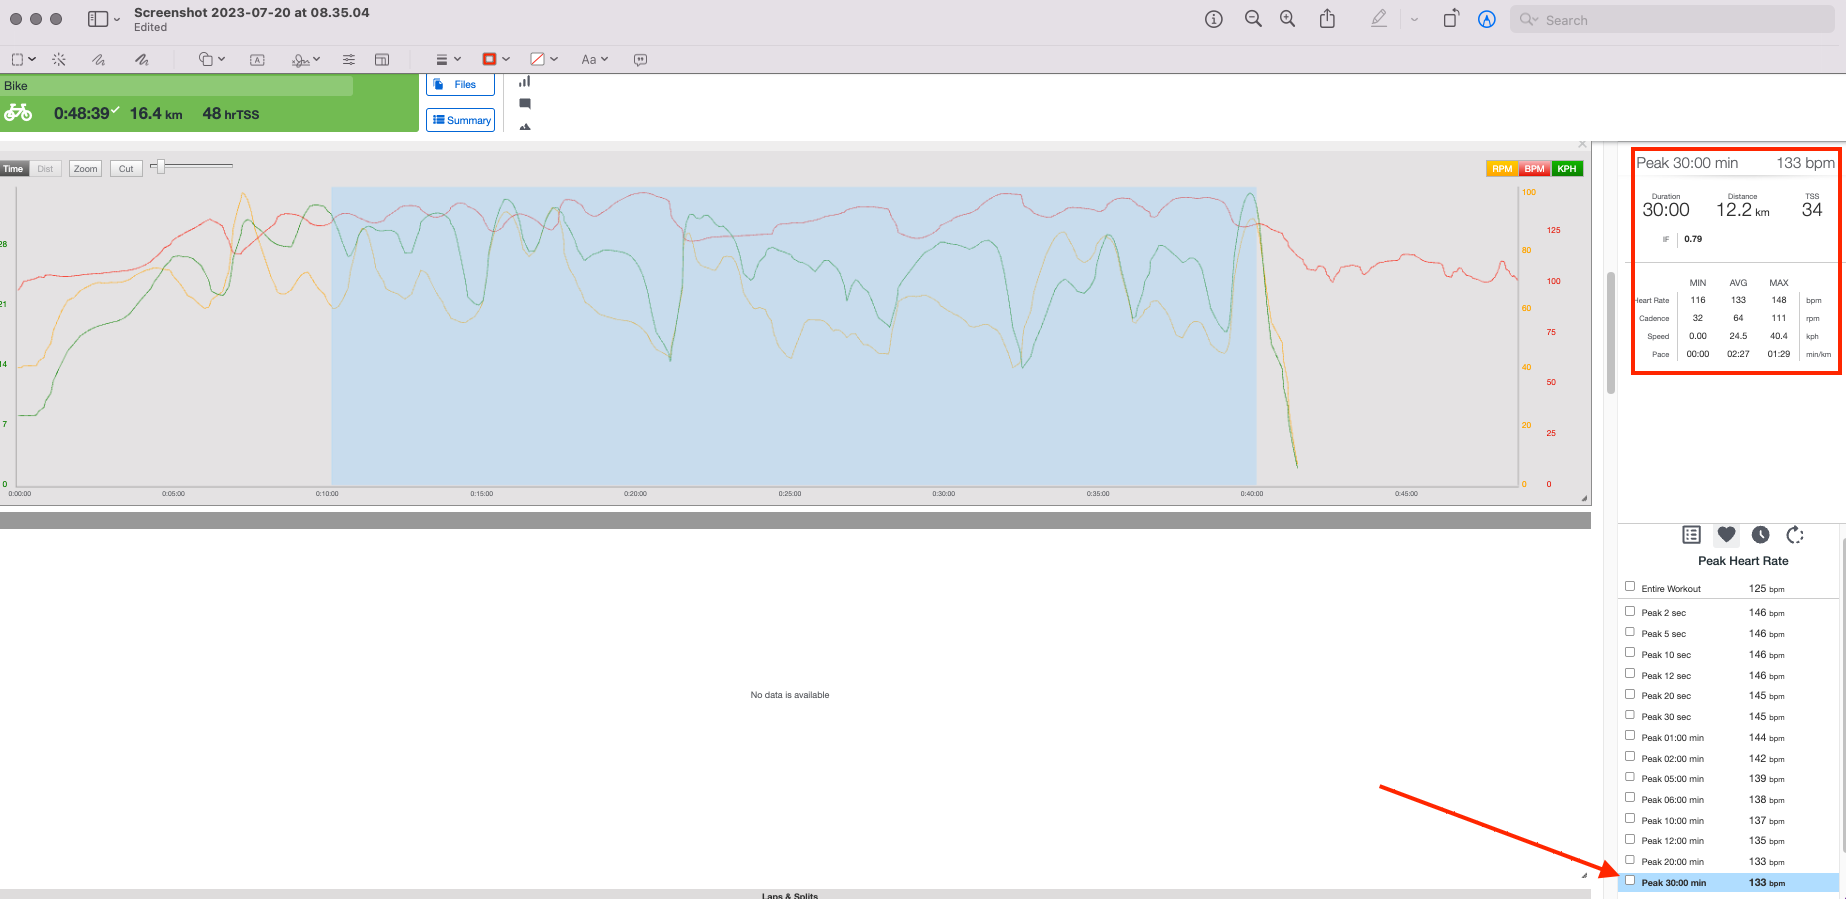The image size is (1846, 899).
Task: Click the Laps & Splits section header
Action: click(790, 895)
